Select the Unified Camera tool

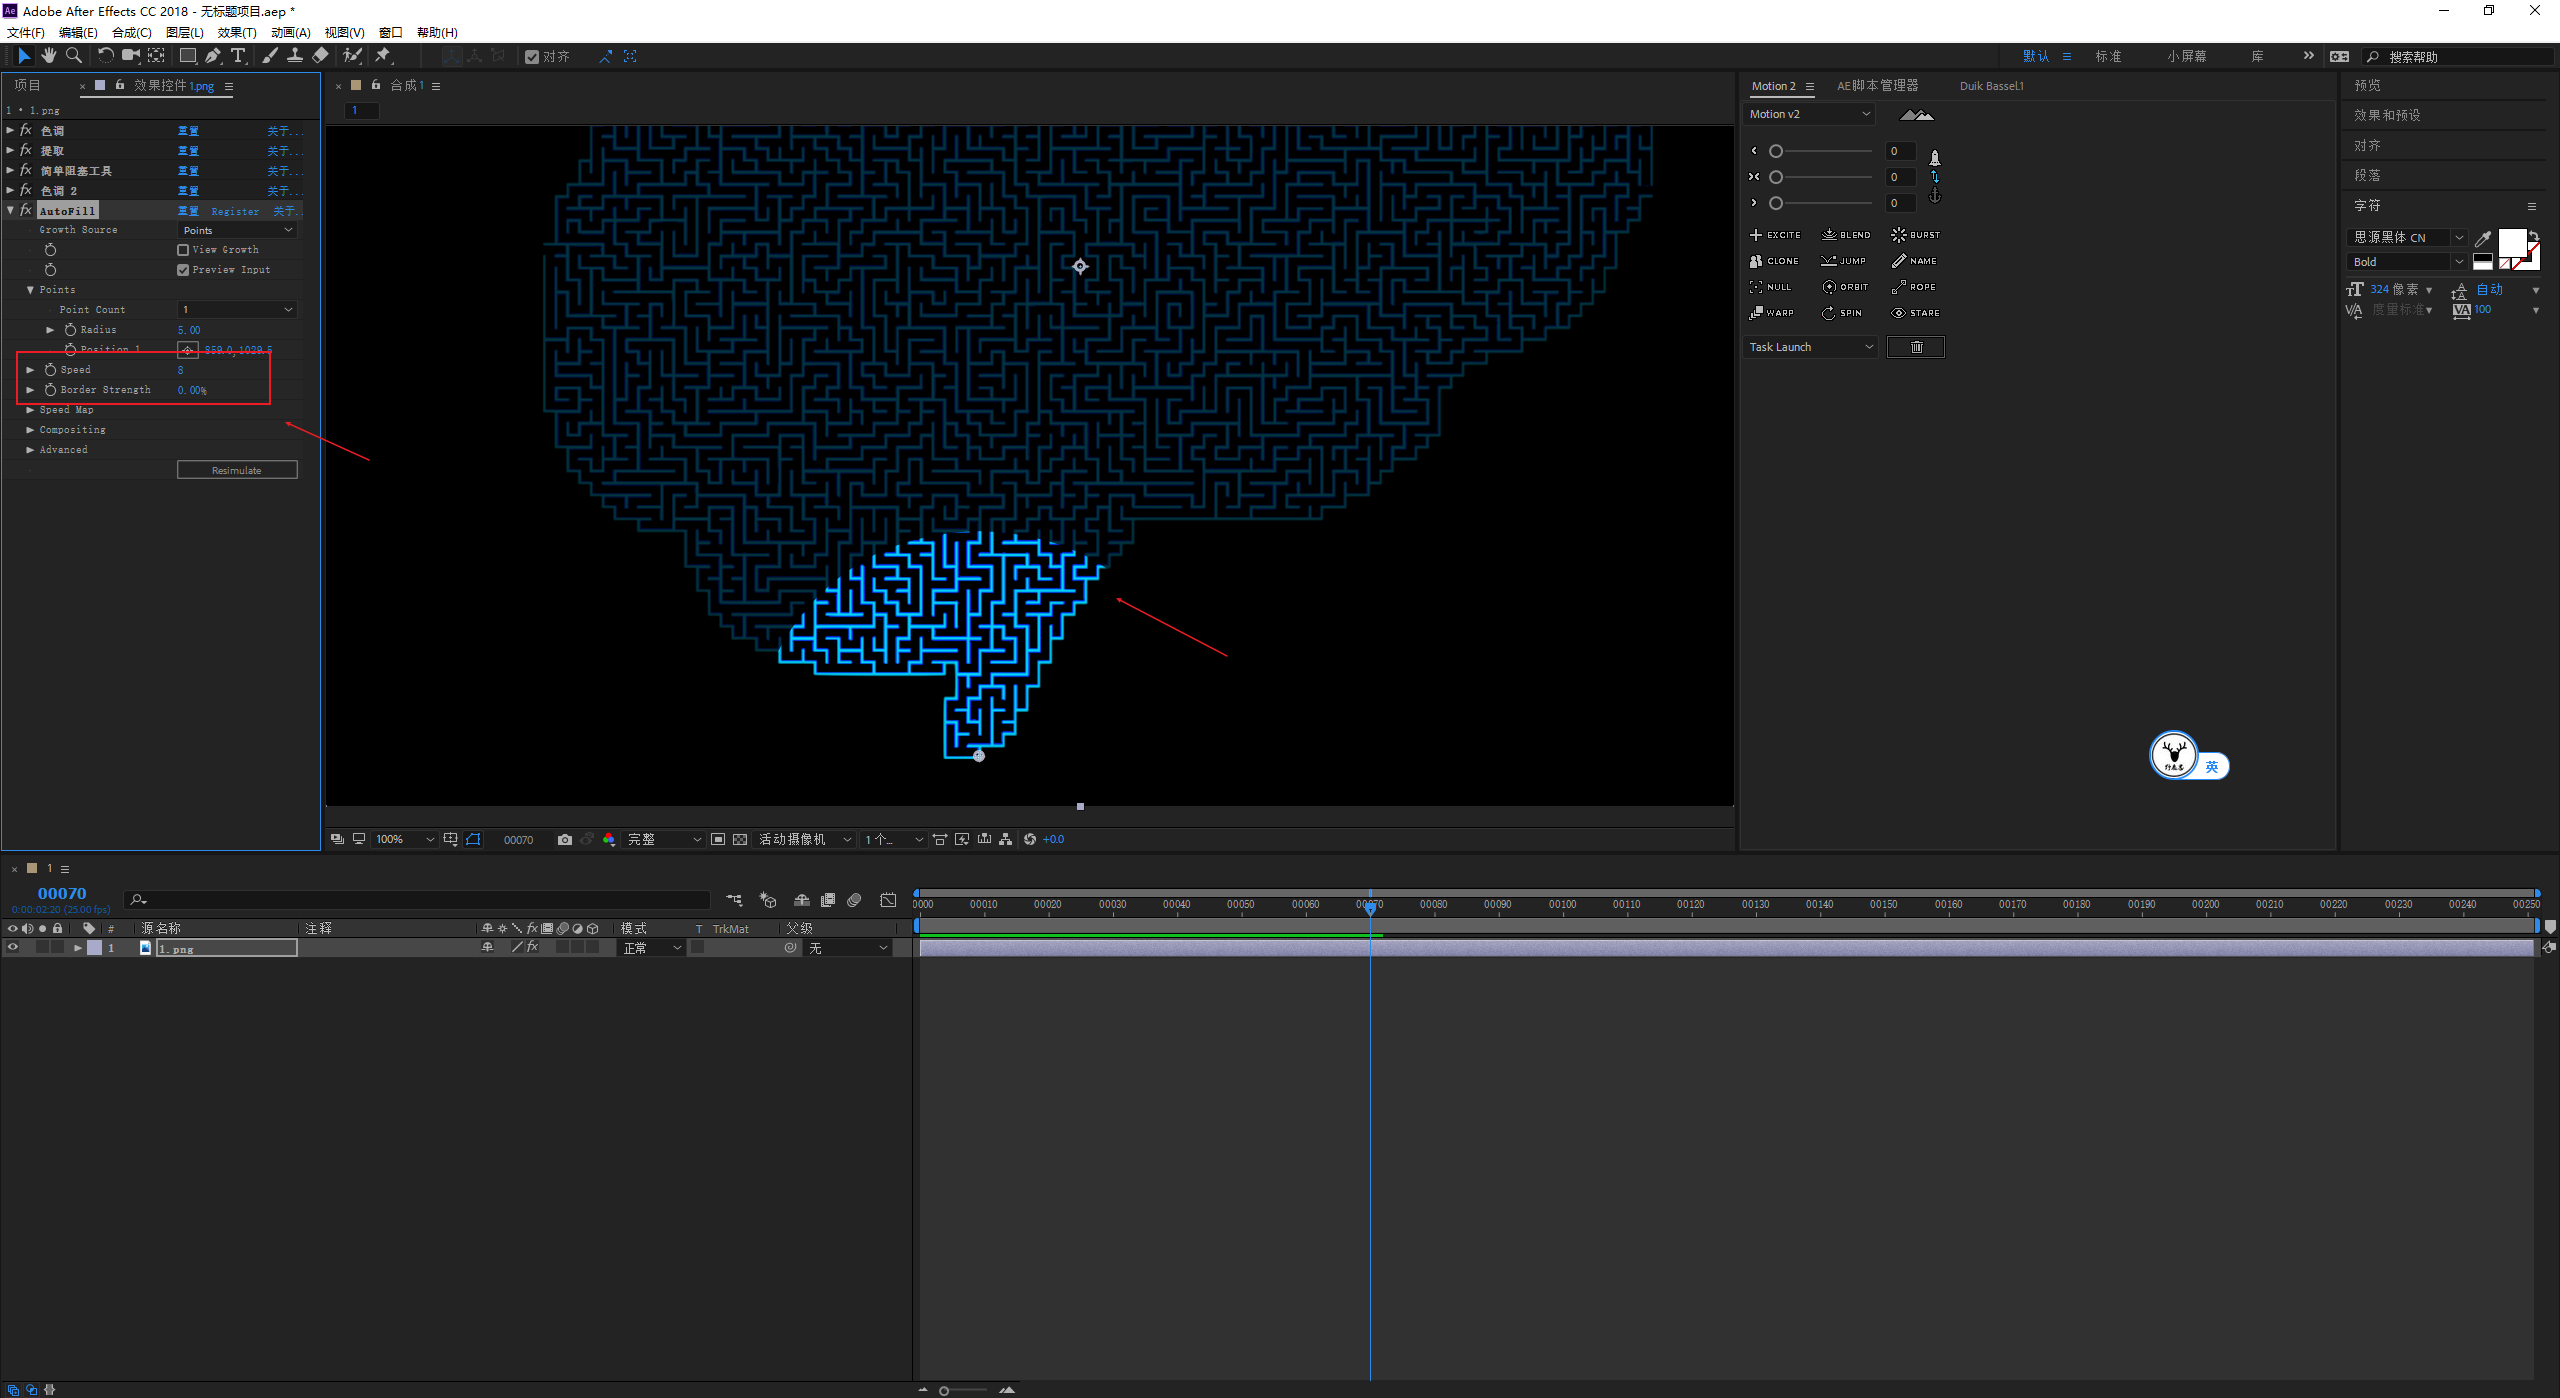(x=131, y=56)
